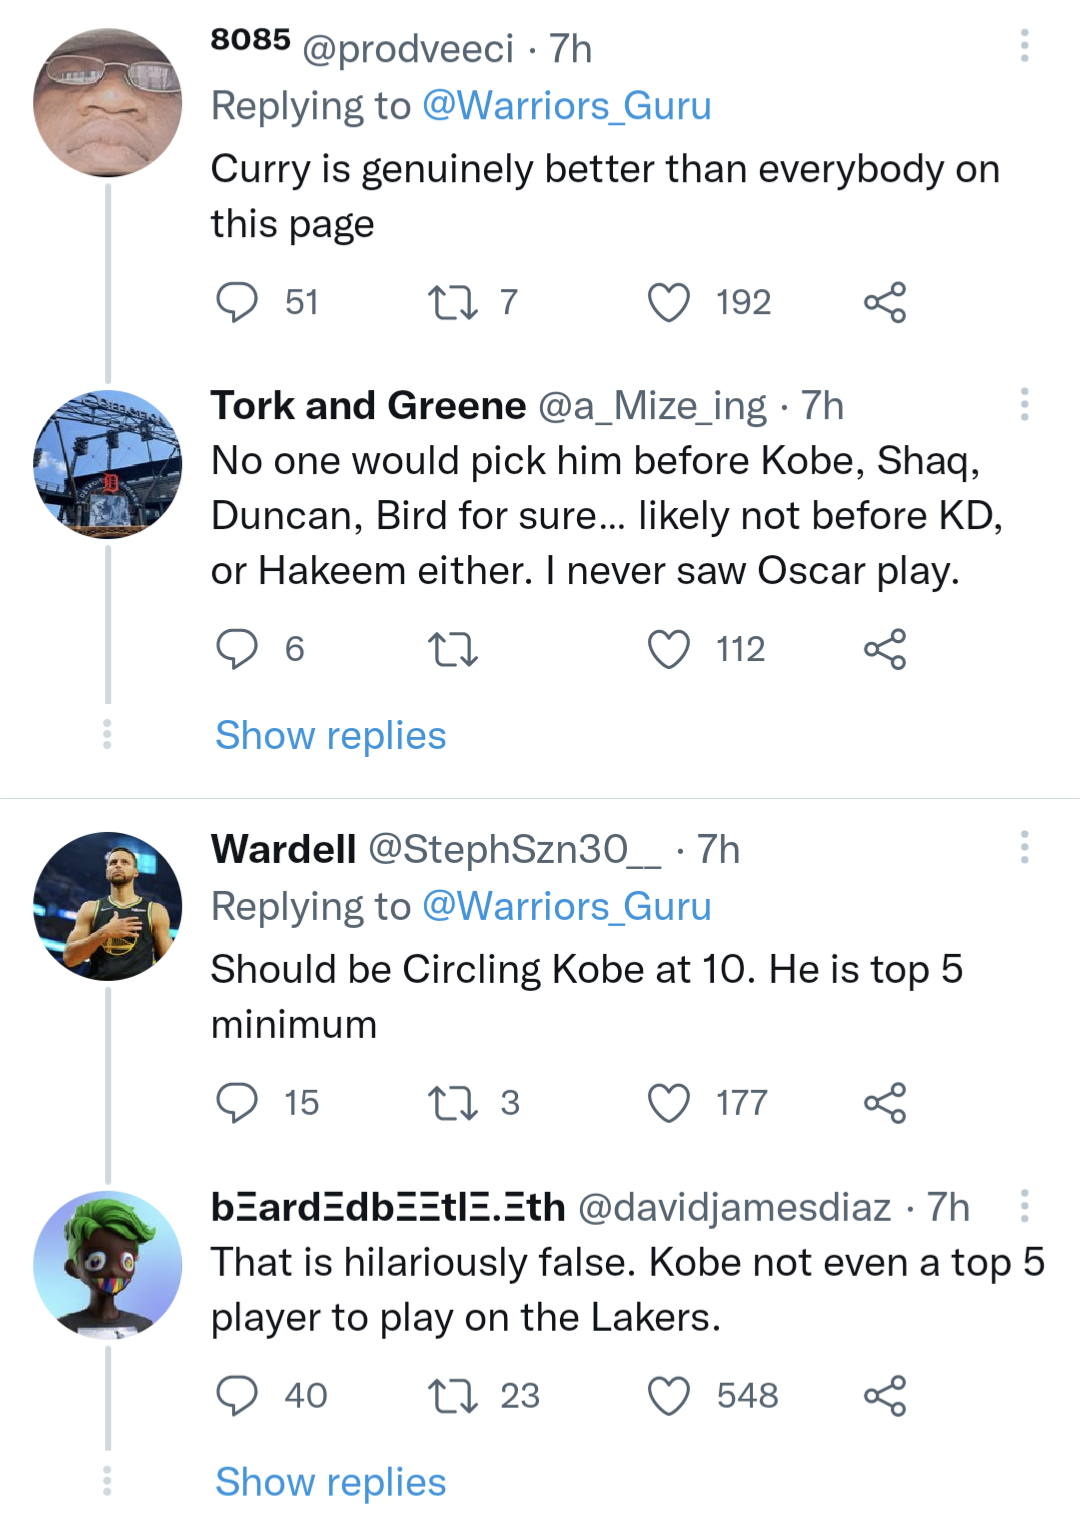The height and width of the screenshot is (1533, 1080).
Task: Show replies under @davidjamesdiaz's tweet
Action: coord(330,1481)
